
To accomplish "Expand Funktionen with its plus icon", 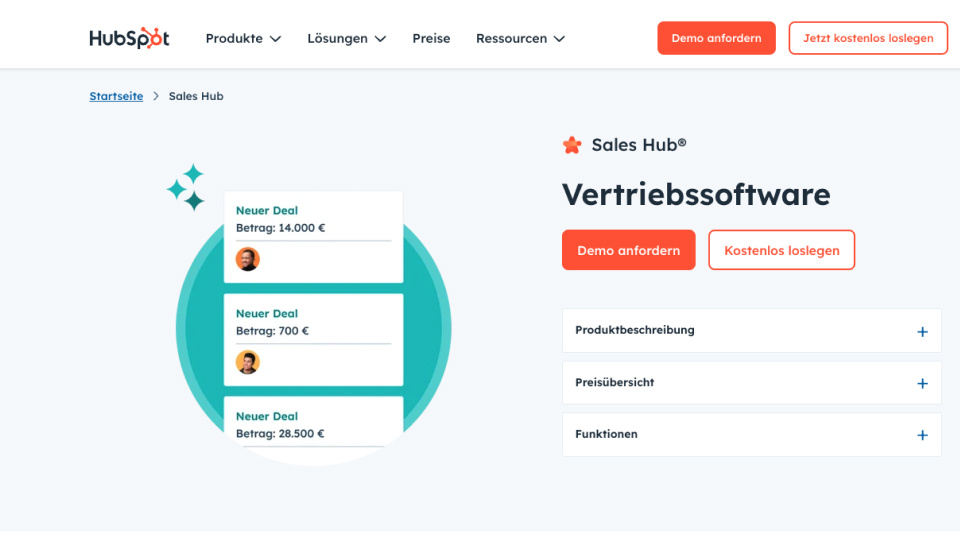I will (x=922, y=435).
